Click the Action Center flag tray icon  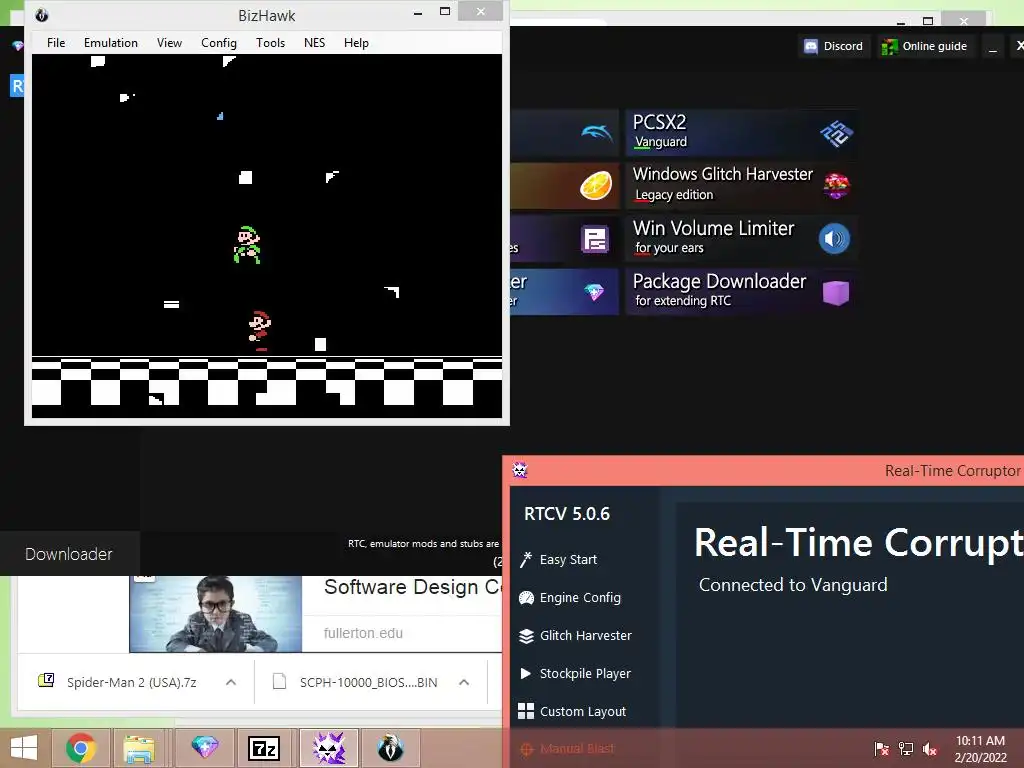click(882, 749)
